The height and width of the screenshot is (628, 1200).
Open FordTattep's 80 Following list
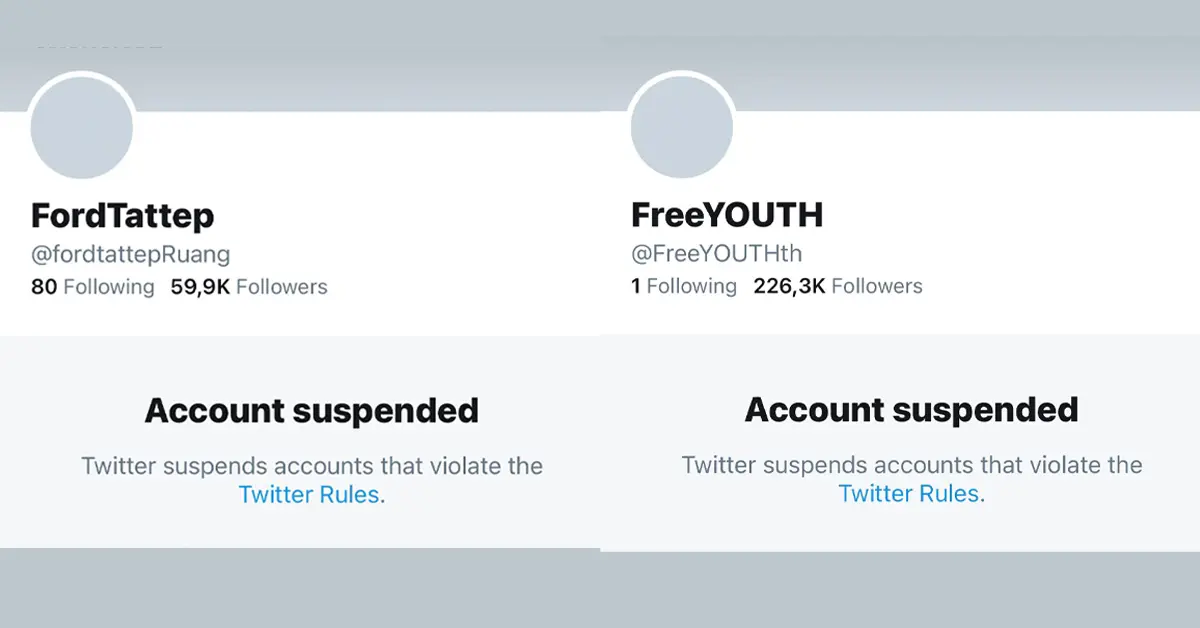[x=93, y=287]
